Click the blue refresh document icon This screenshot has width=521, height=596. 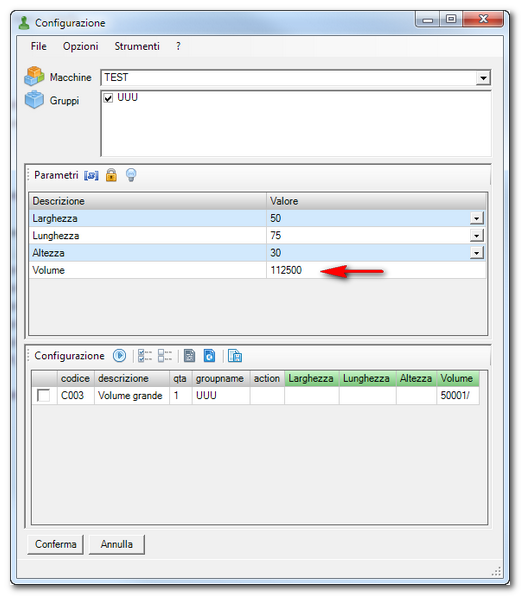coord(209,356)
